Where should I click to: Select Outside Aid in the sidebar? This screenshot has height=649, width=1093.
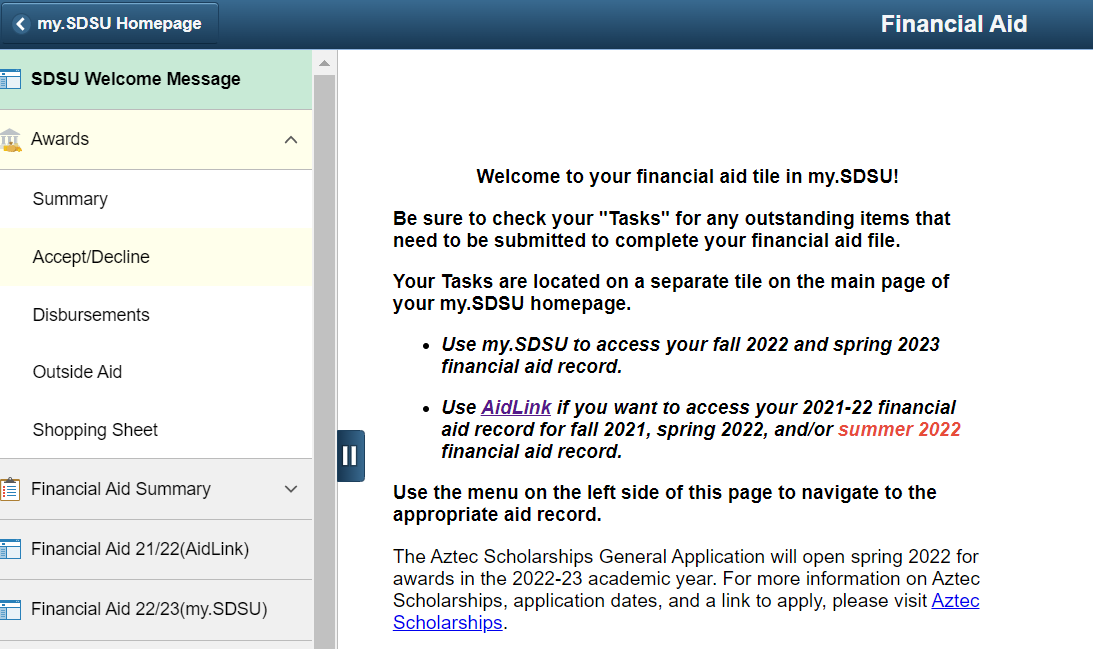click(x=156, y=372)
